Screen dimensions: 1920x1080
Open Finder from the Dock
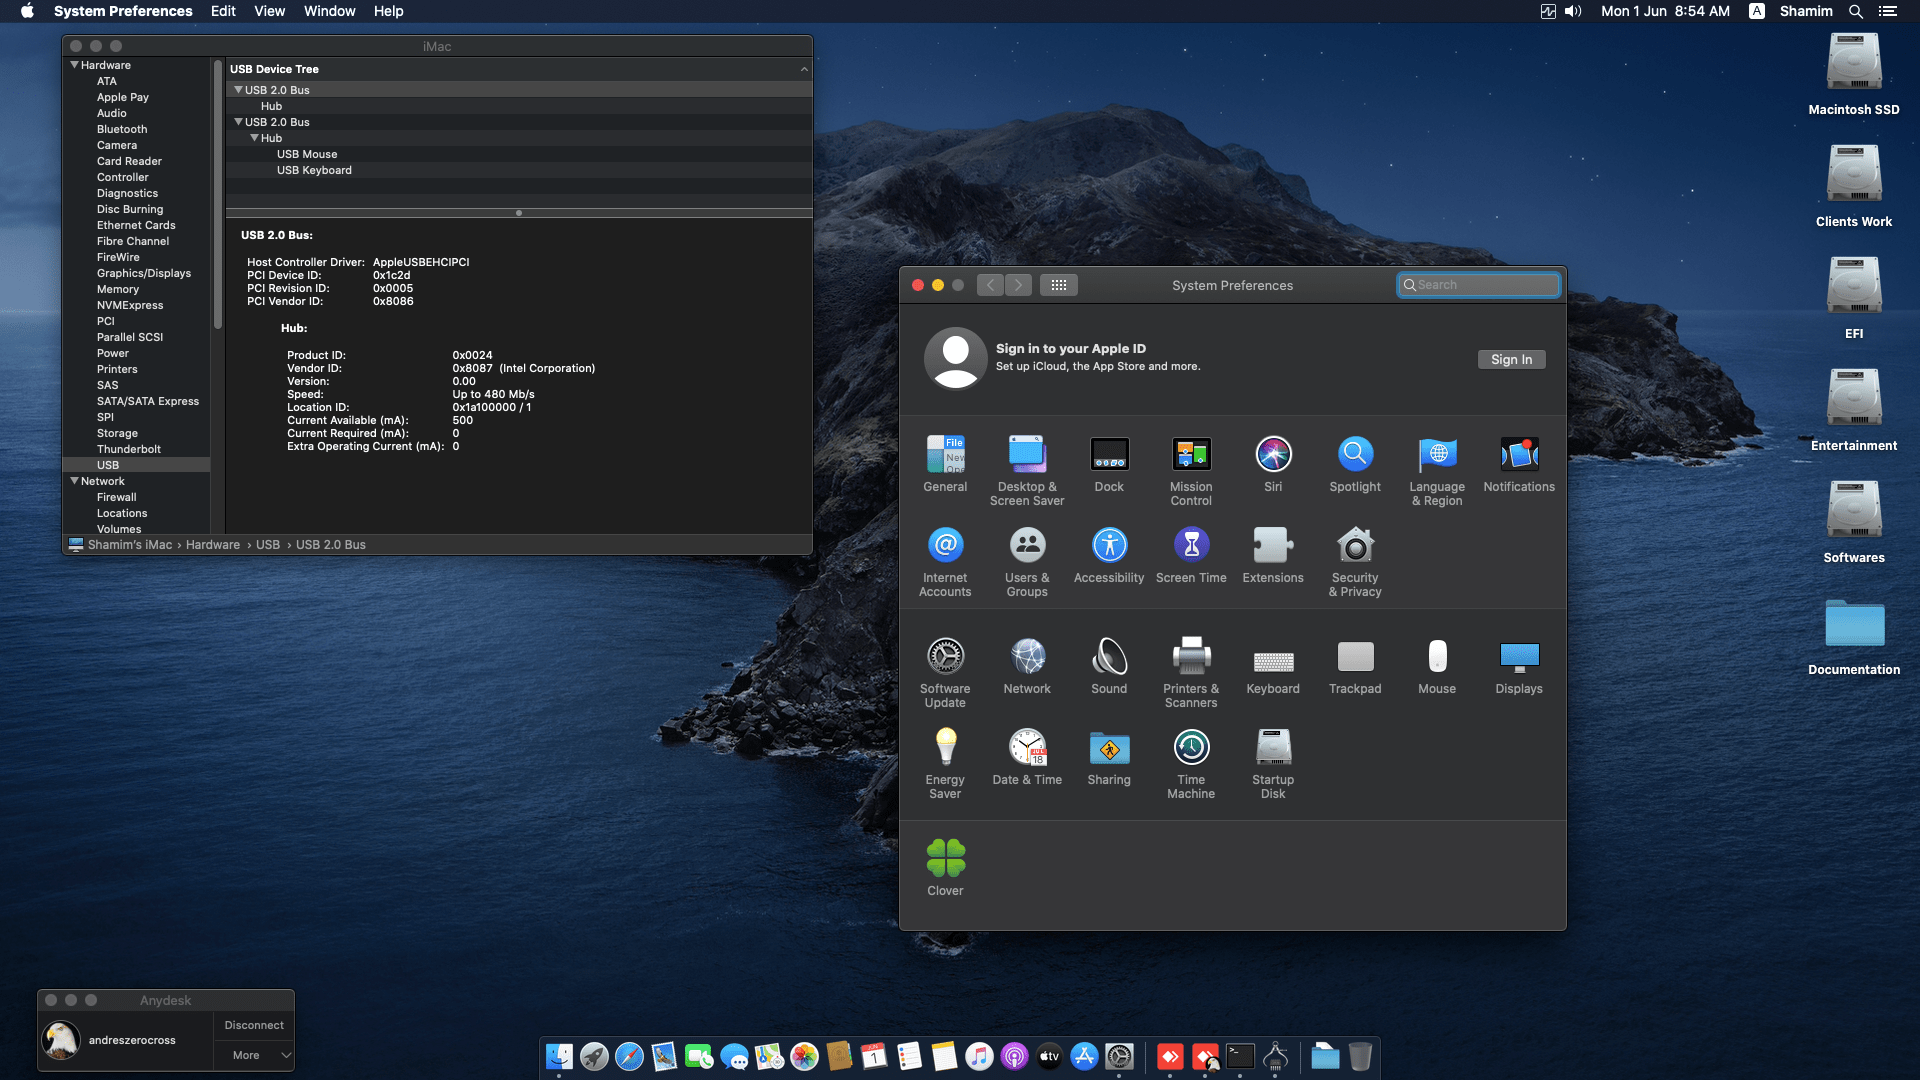click(559, 1056)
